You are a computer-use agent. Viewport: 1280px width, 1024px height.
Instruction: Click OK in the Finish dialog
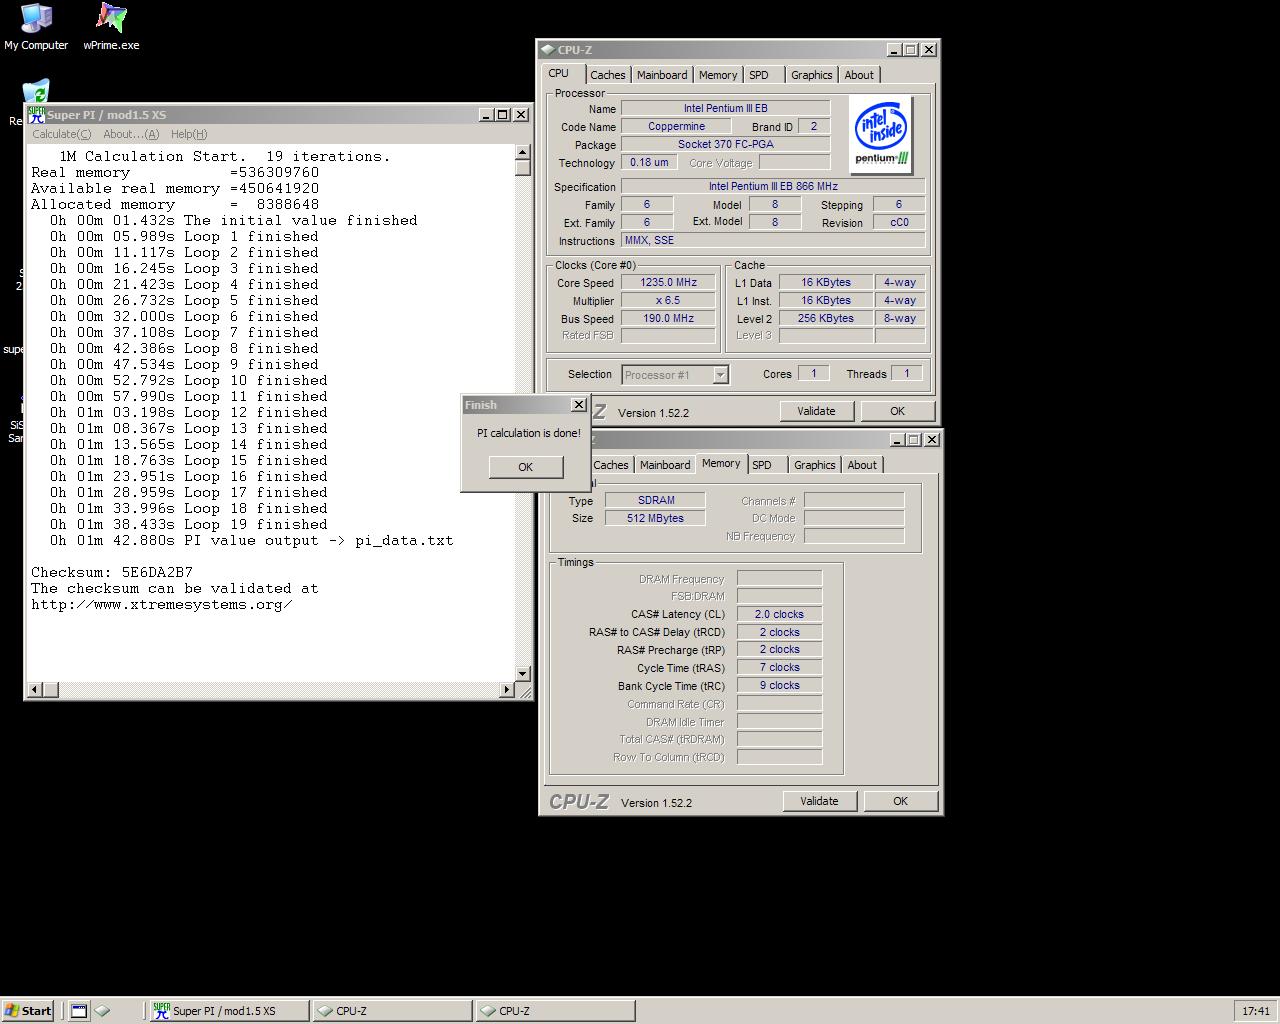click(x=526, y=467)
